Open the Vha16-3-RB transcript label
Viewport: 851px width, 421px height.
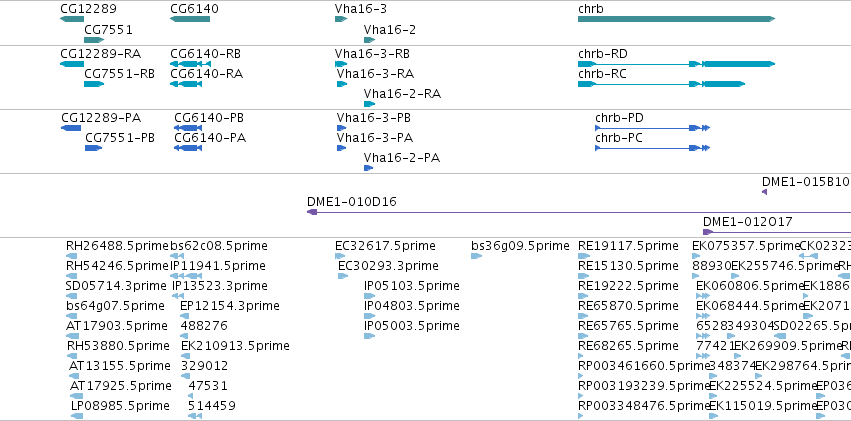tap(372, 54)
